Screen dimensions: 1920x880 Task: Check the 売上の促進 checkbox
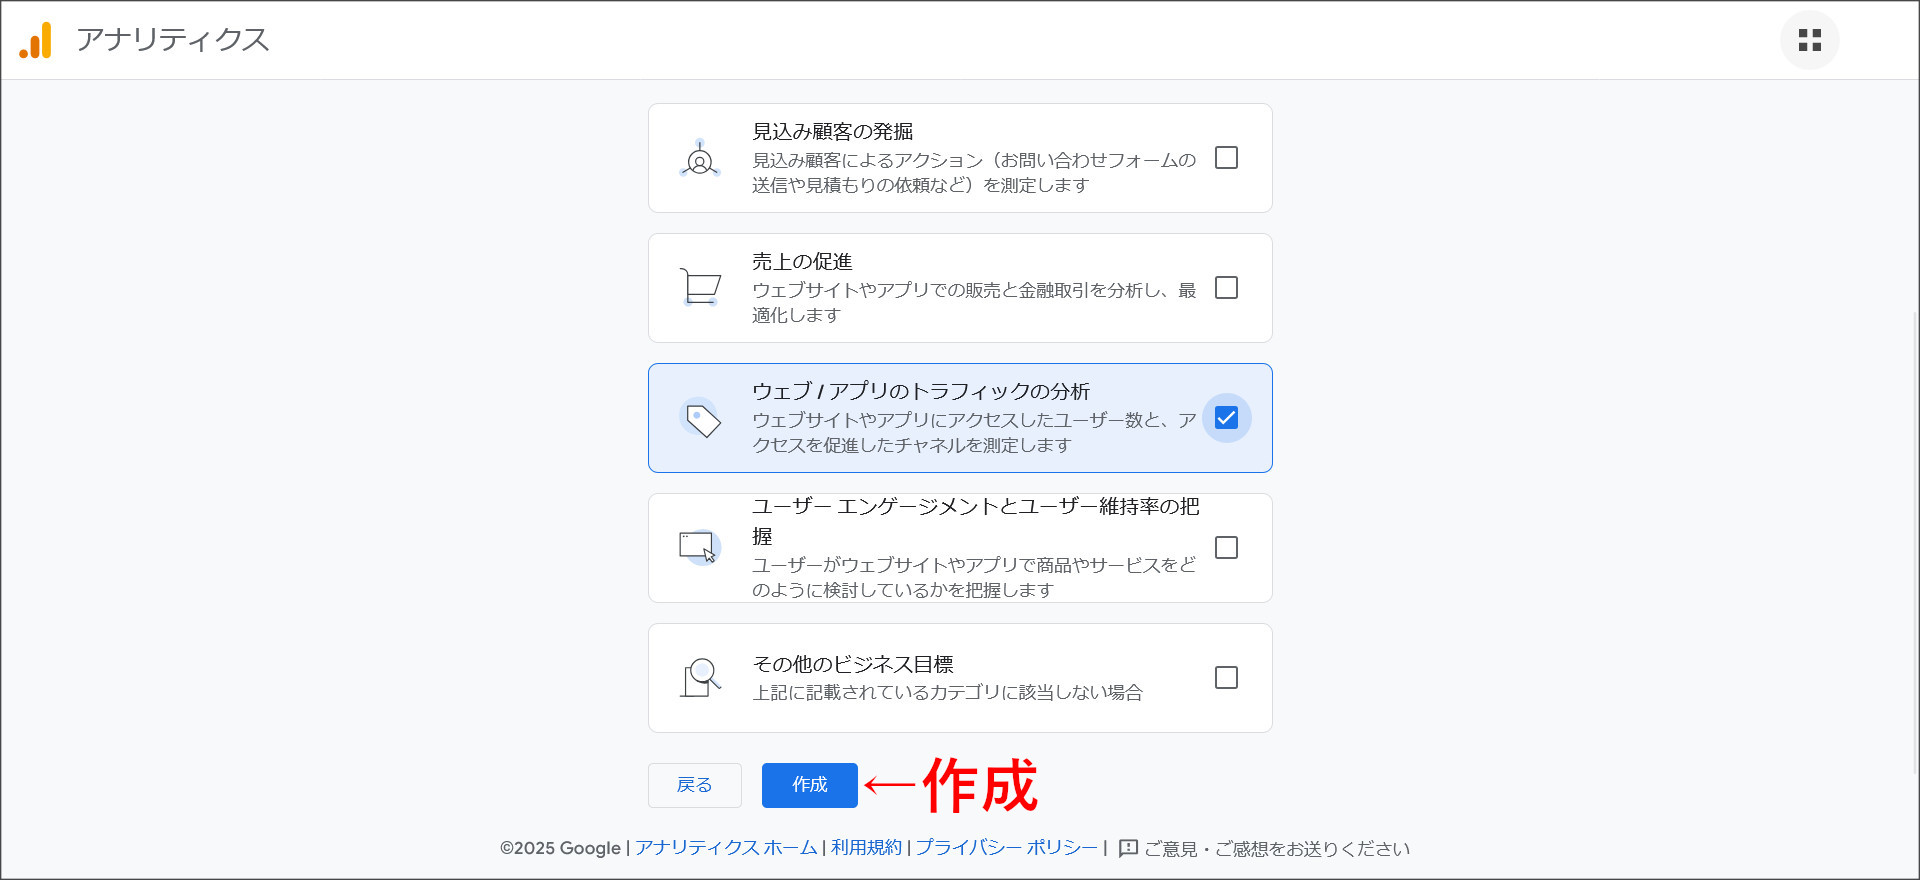tap(1226, 288)
